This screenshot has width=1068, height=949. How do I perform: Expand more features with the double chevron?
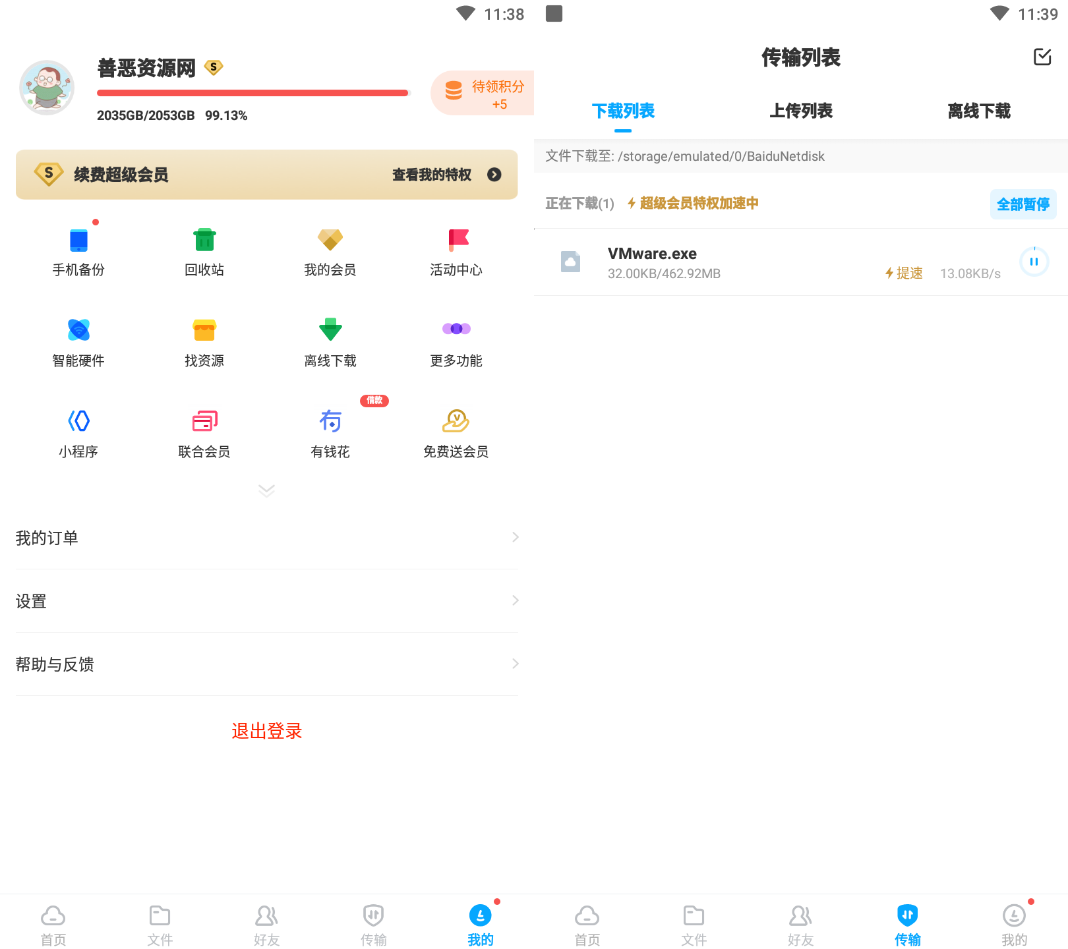point(266,490)
